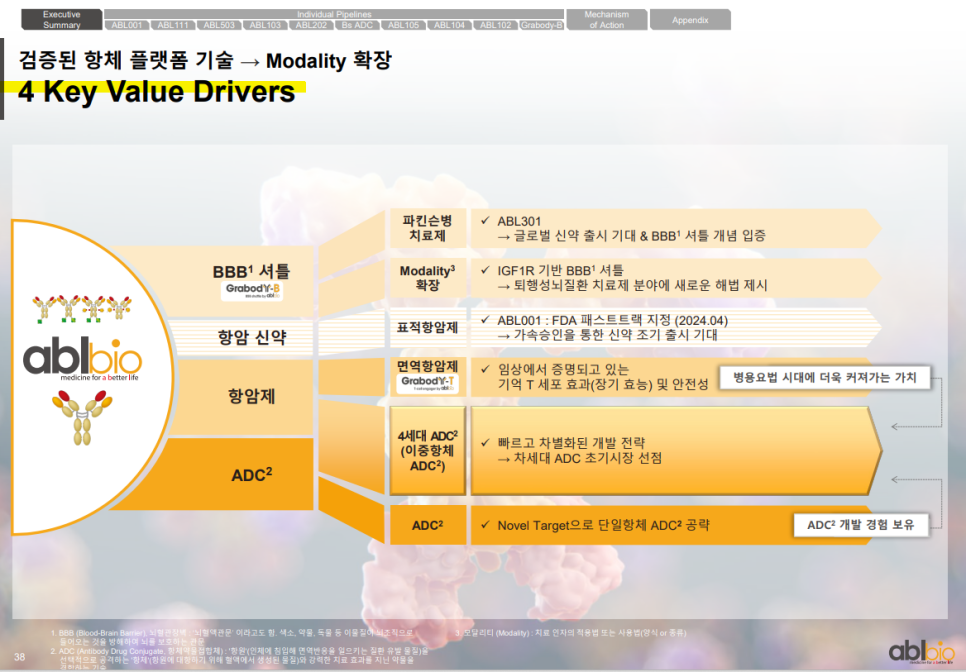This screenshot has width=966, height=672.
Task: Click the ADC² 개발 경험 보유 callout
Action: pyautogui.click(x=861, y=525)
